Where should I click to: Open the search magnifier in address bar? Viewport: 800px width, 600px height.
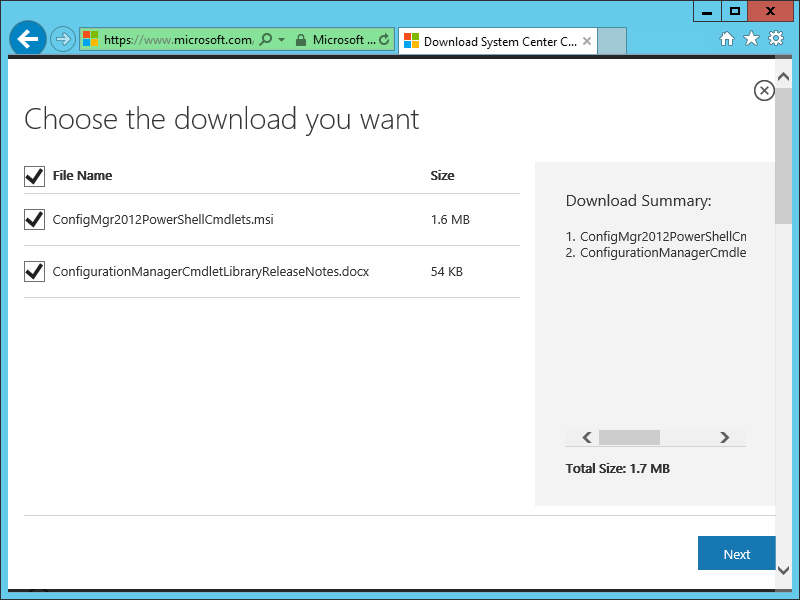pyautogui.click(x=266, y=39)
